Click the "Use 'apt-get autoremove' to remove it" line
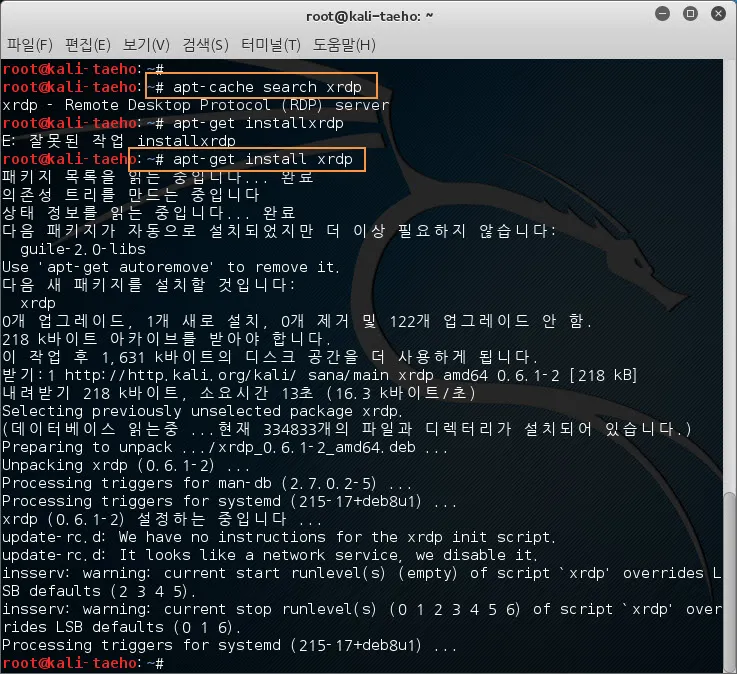Image resolution: width=737 pixels, height=674 pixels. tap(171, 267)
